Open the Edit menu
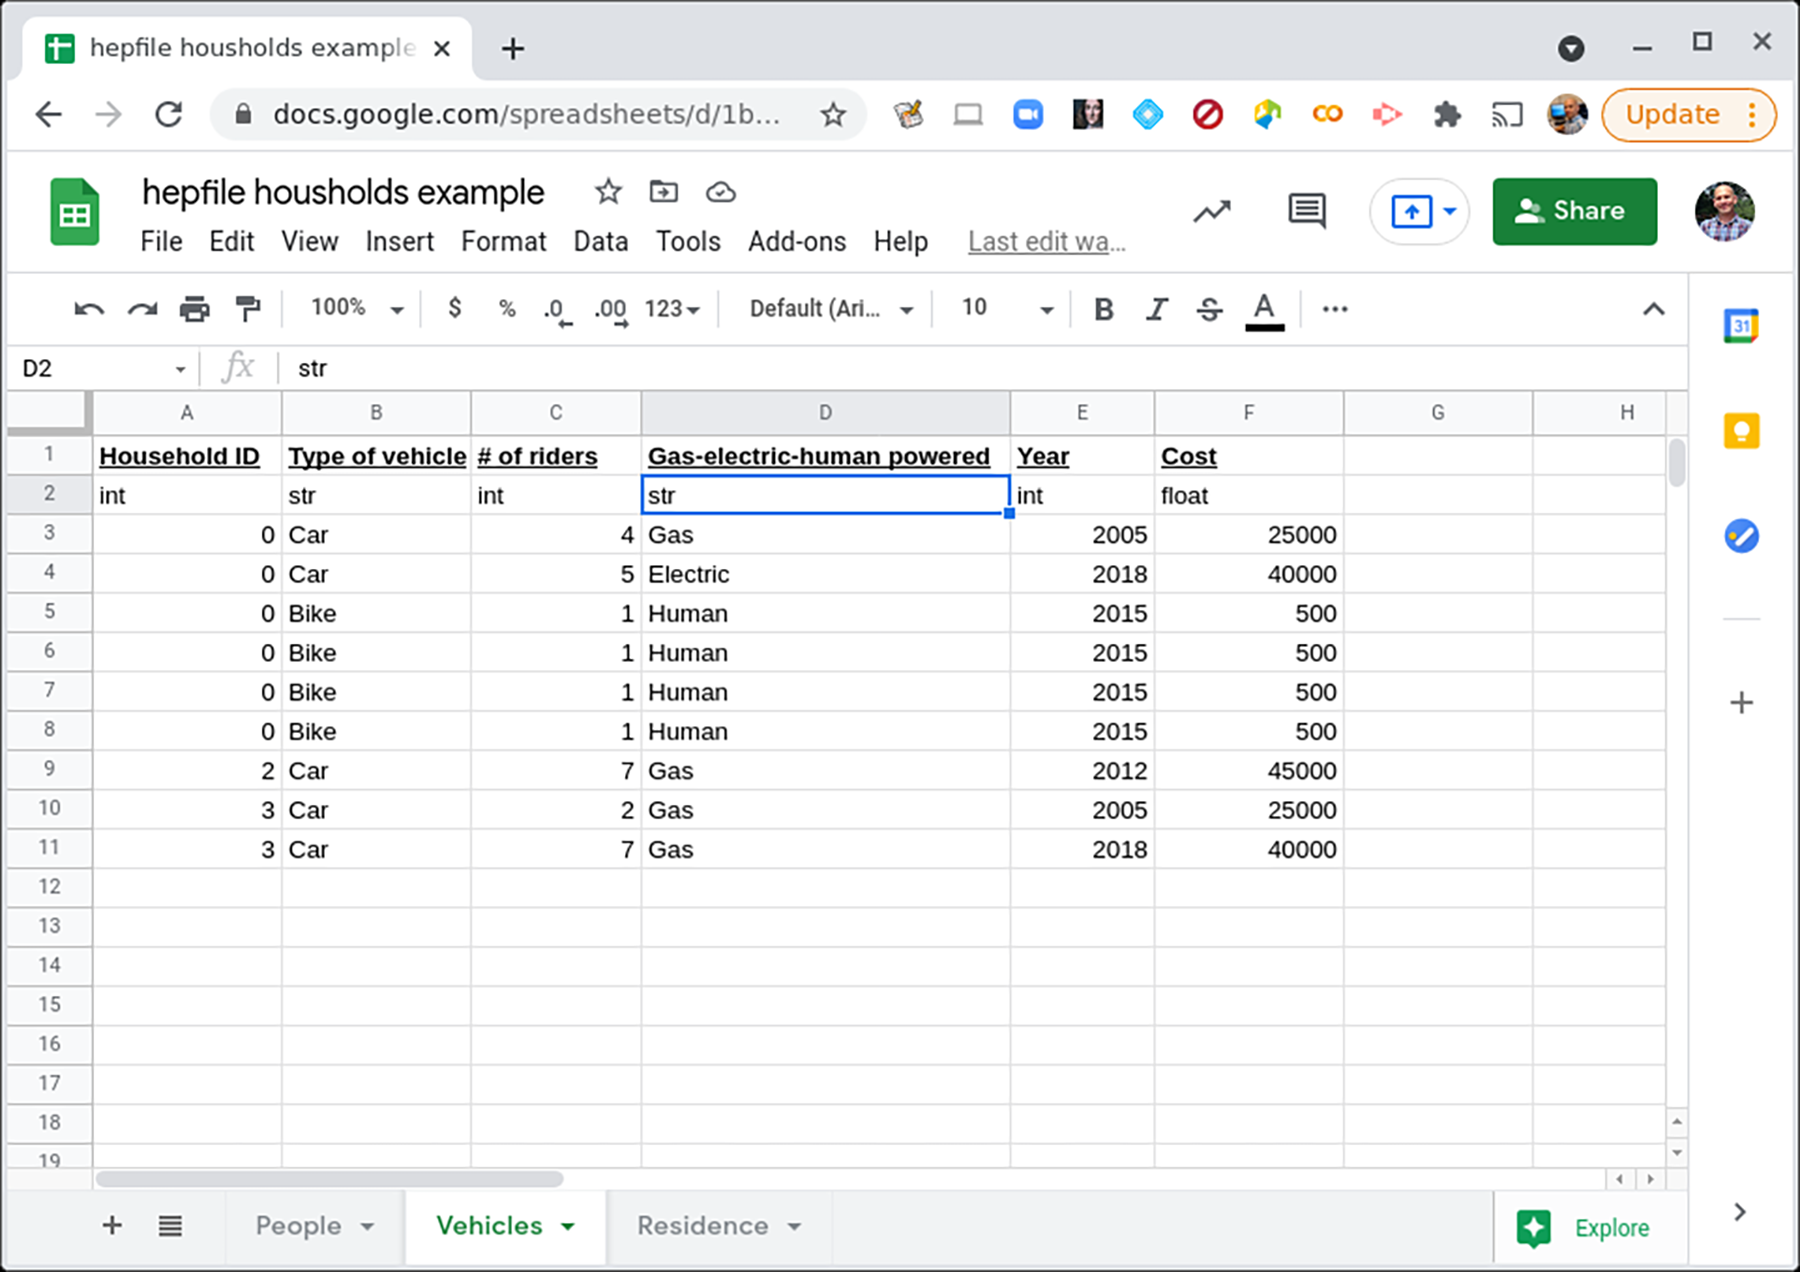 tap(231, 242)
